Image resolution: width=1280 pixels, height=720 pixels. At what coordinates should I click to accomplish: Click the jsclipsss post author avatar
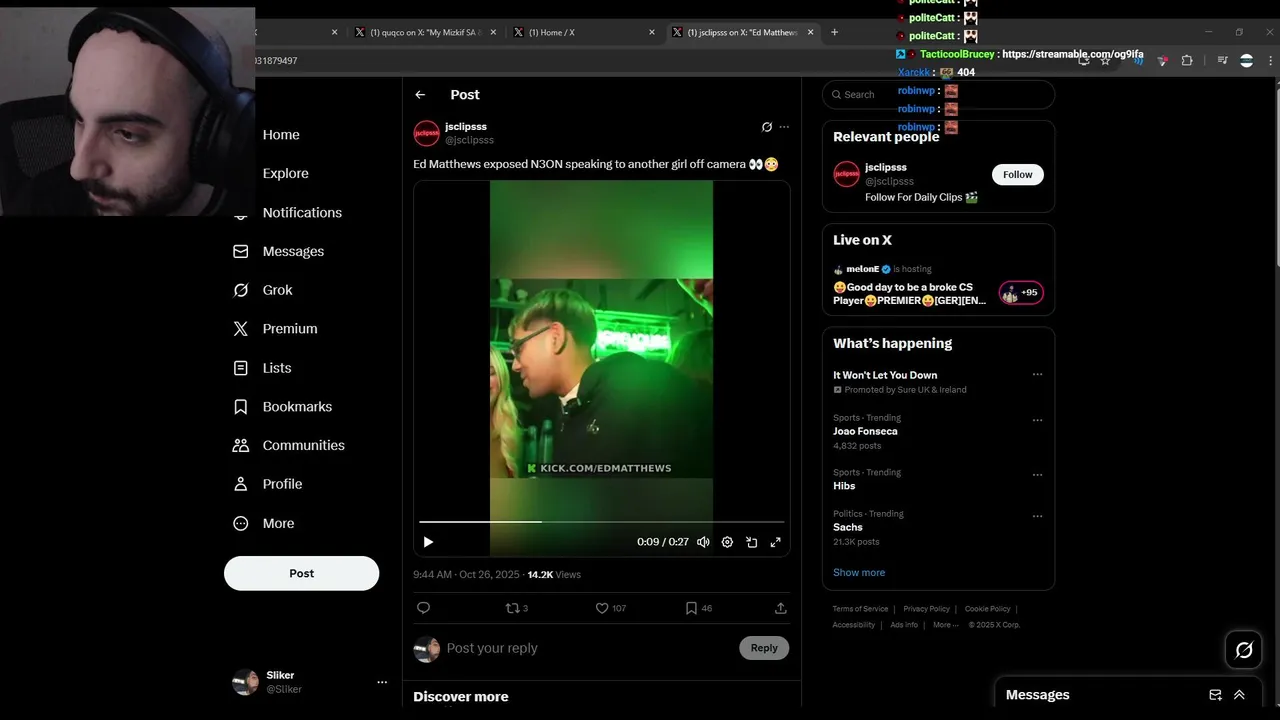(427, 133)
